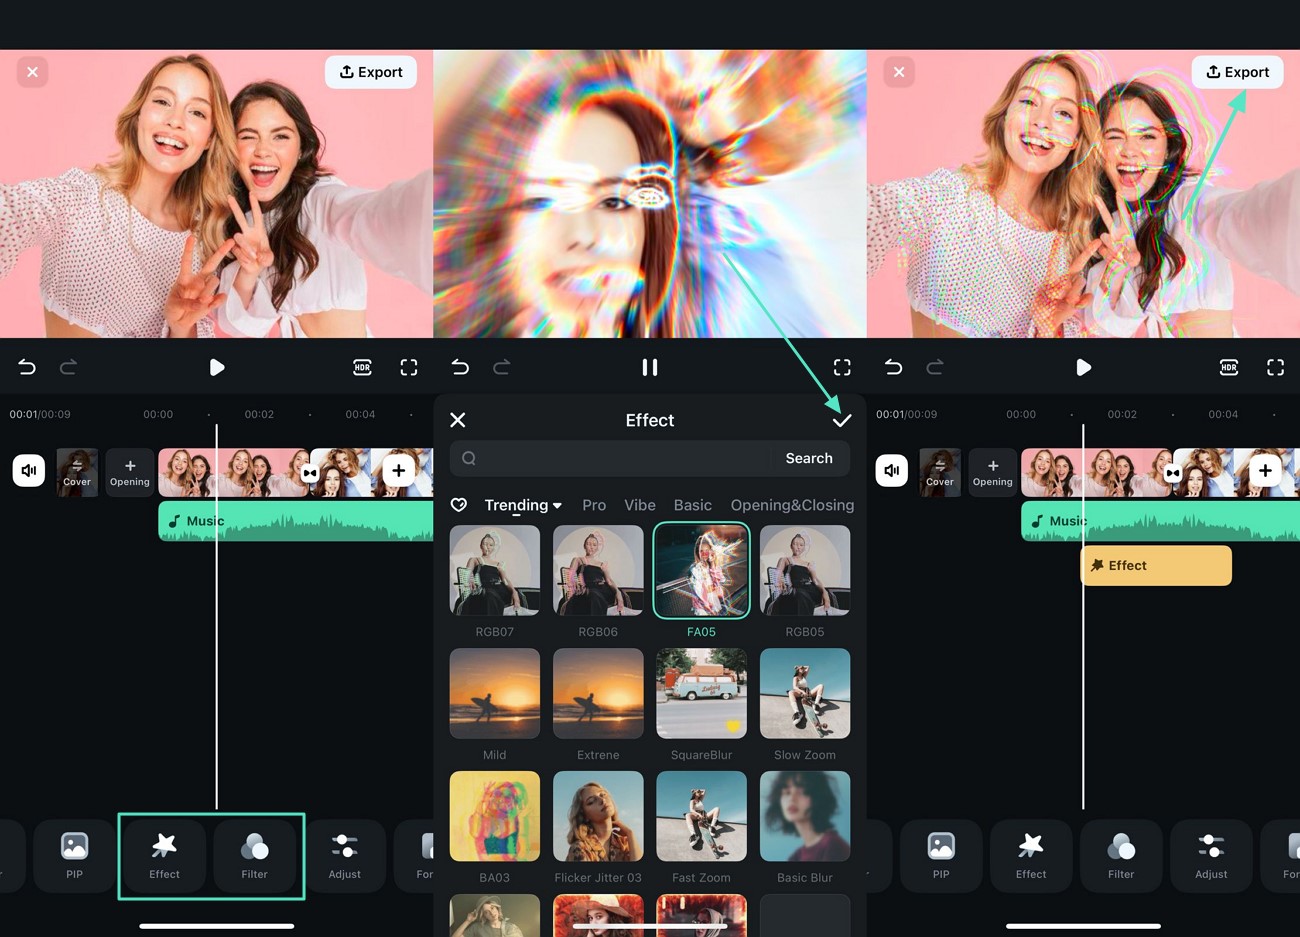Screen dimensions: 1300x937
Task: Click undo arrow in middle panel
Action: [460, 367]
